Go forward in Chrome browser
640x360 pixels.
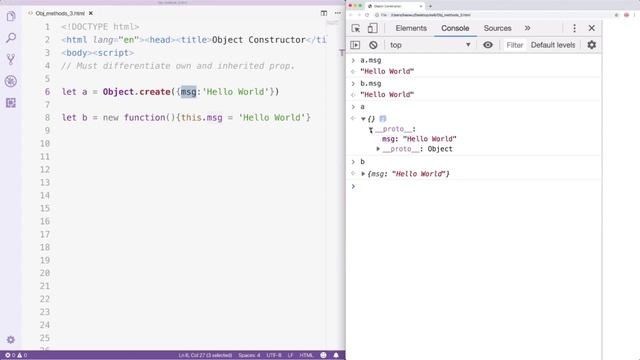pos(359,15)
